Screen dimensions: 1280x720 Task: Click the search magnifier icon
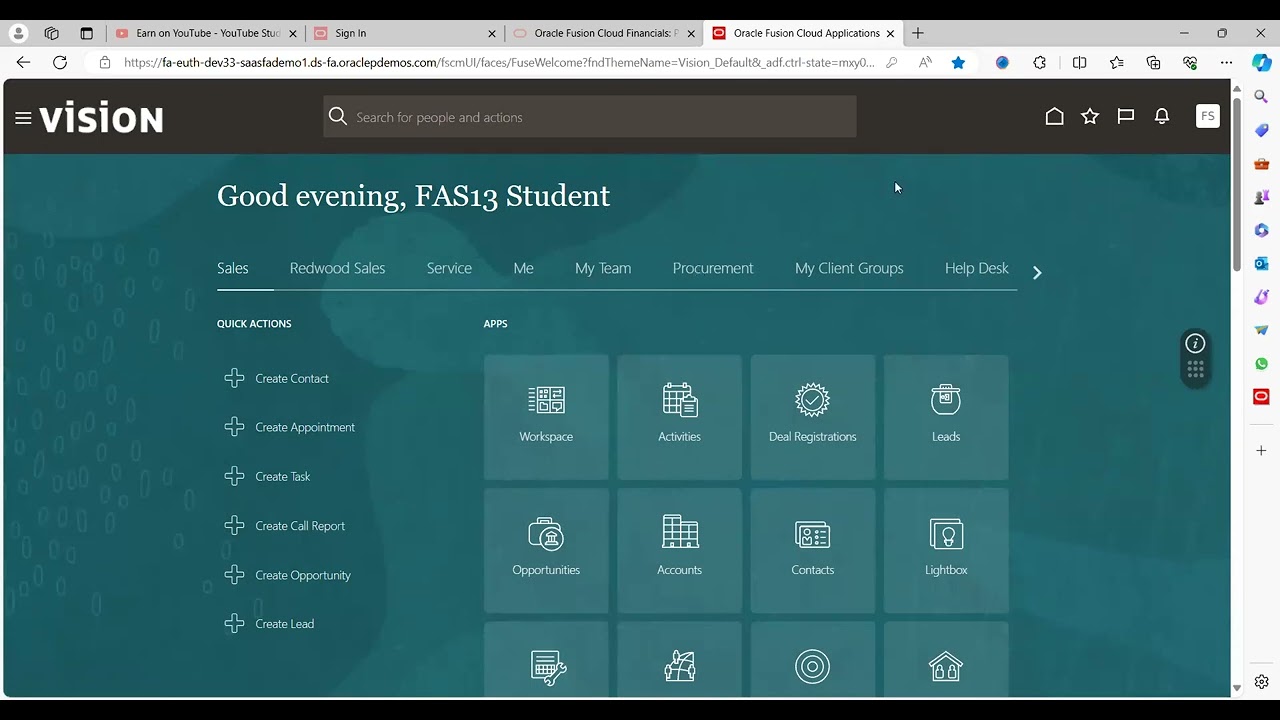338,117
